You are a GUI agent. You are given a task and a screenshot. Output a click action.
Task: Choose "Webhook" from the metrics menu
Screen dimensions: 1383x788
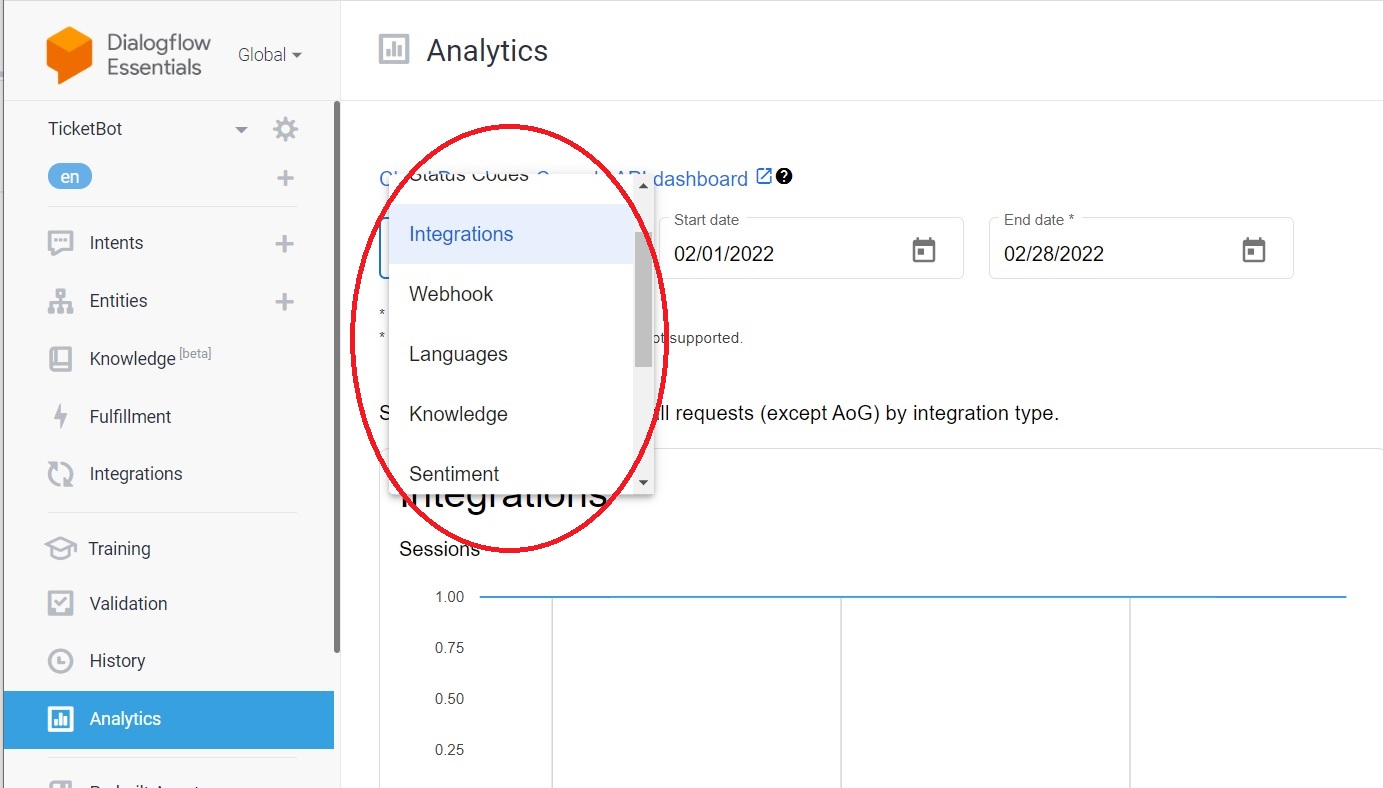(x=450, y=293)
